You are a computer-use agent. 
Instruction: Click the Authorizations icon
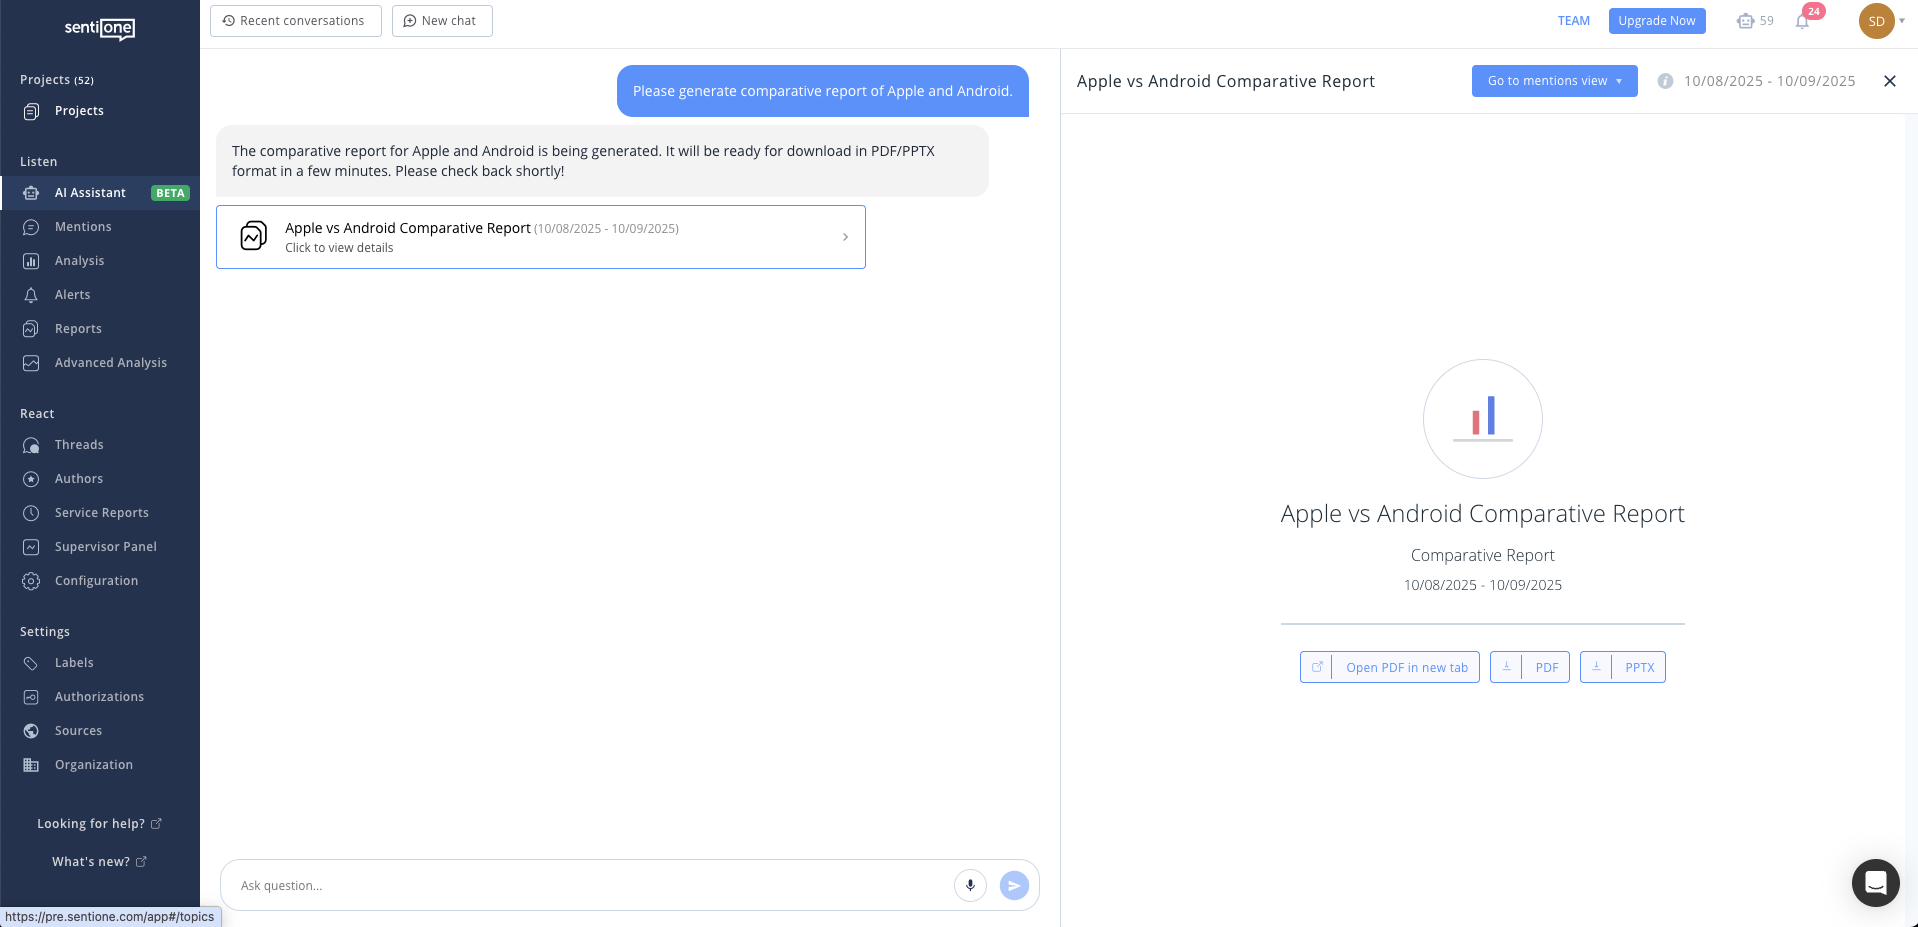[x=31, y=697]
